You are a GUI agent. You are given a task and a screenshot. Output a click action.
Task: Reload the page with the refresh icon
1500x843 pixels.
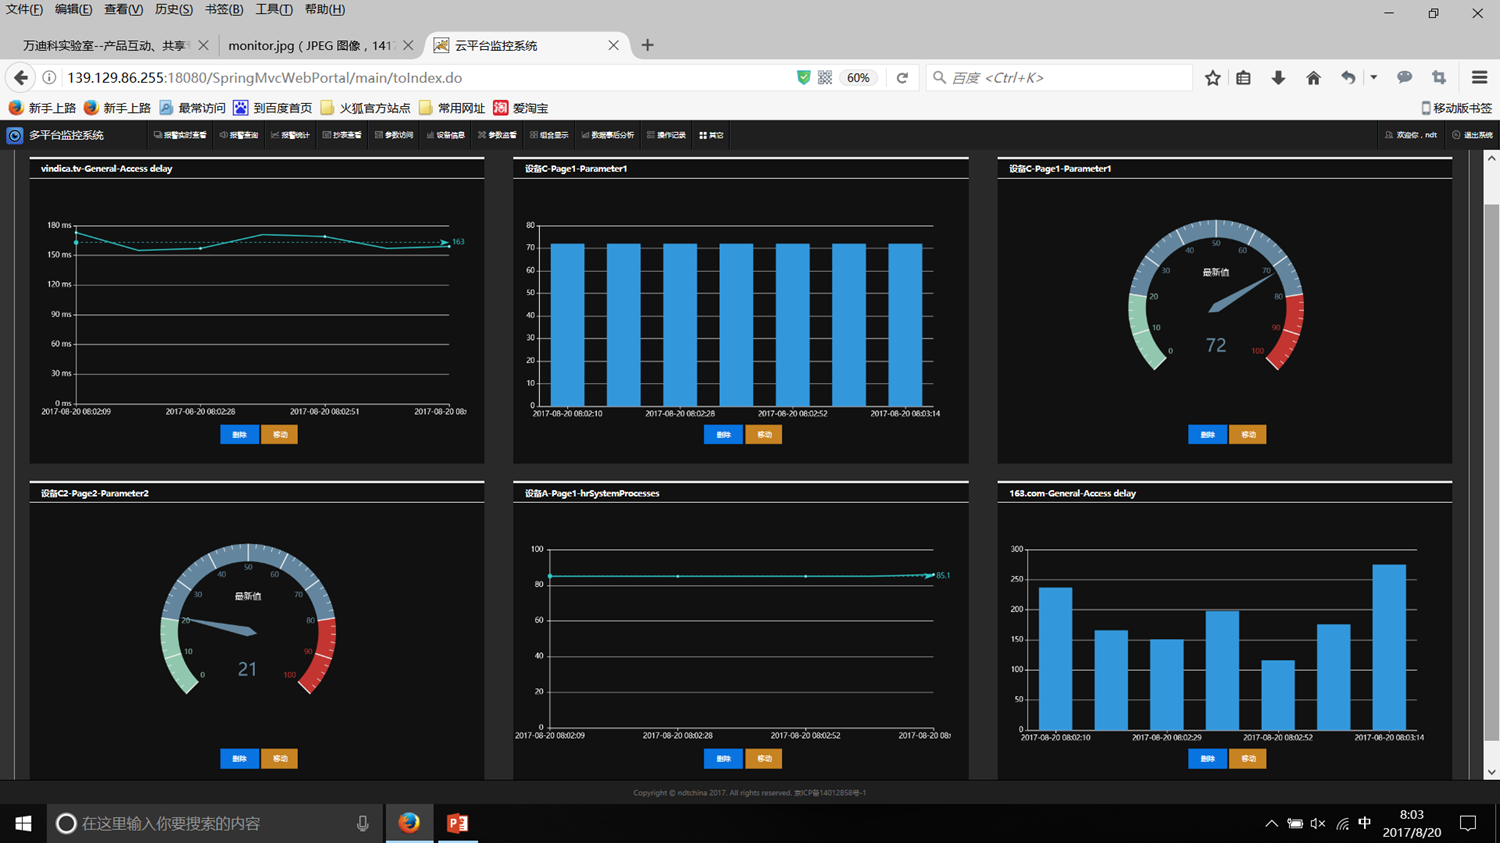(x=902, y=78)
